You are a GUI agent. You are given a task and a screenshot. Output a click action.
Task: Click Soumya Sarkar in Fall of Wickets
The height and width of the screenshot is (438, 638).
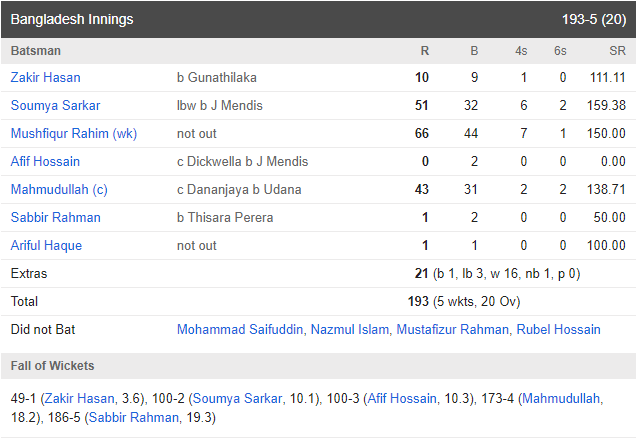[237, 399]
